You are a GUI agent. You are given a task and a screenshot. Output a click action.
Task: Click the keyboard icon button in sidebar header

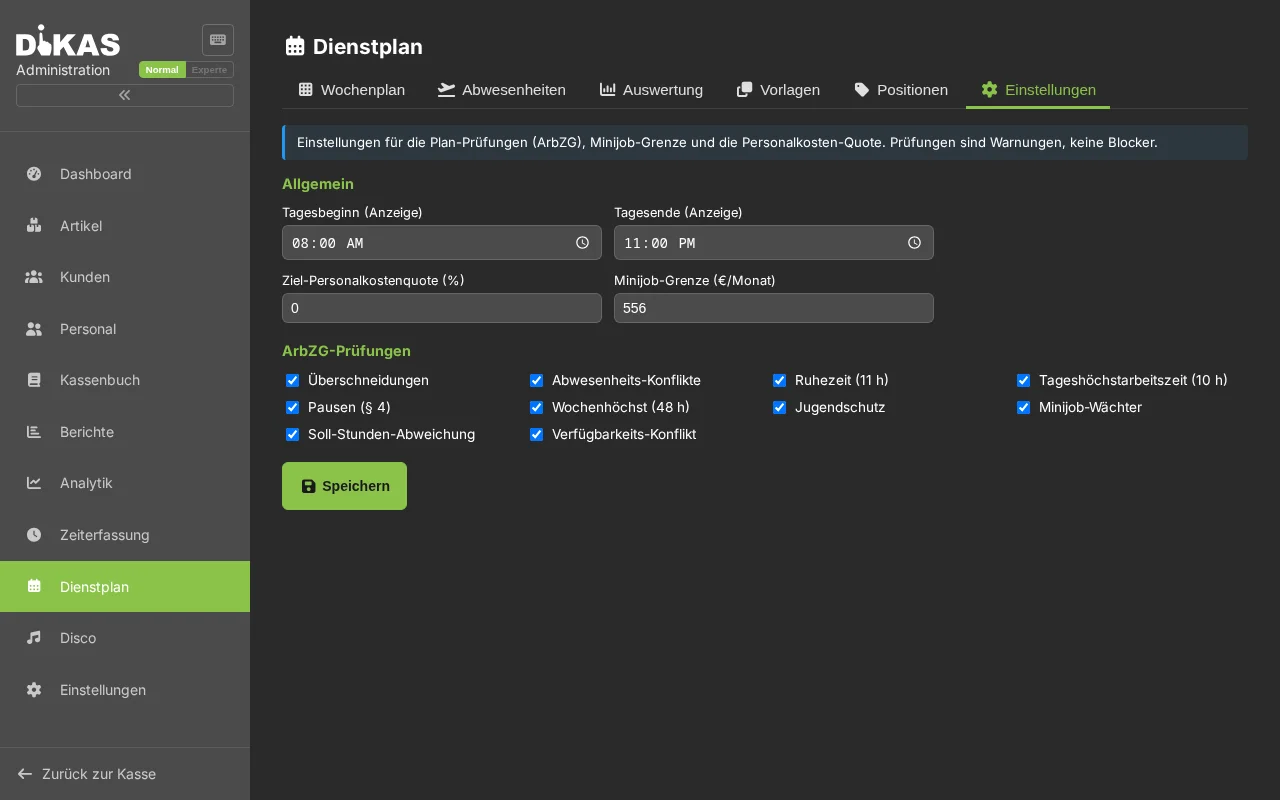tap(218, 40)
